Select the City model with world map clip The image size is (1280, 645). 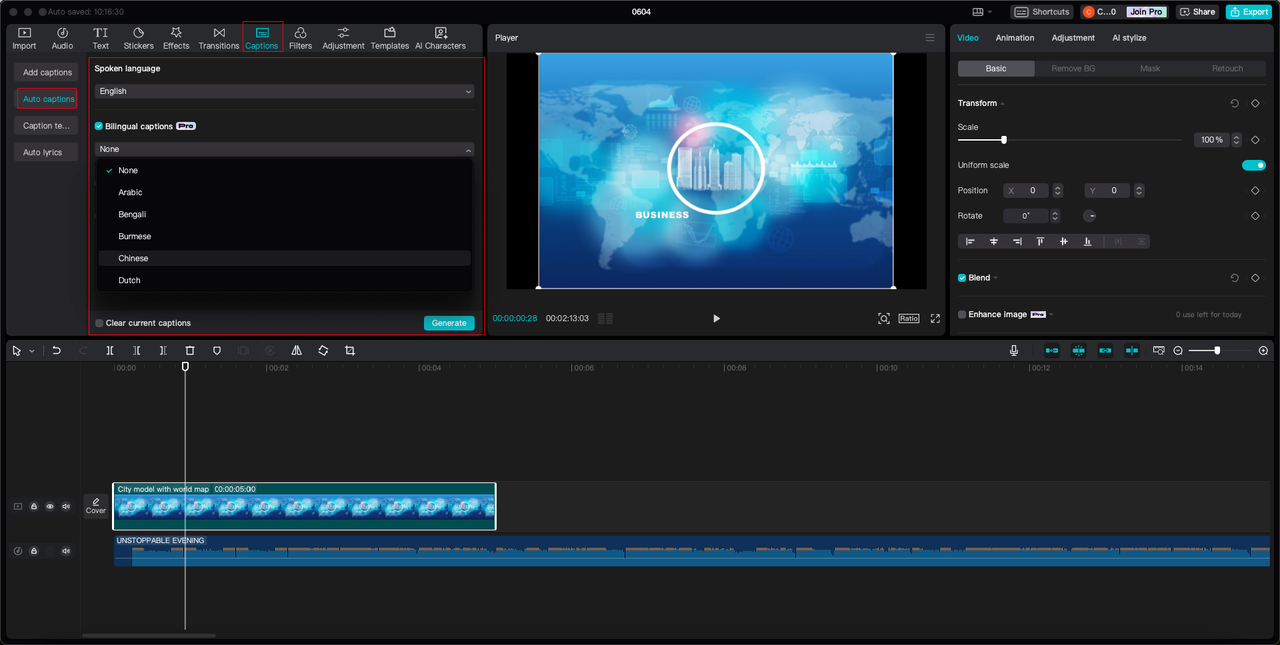(x=304, y=506)
